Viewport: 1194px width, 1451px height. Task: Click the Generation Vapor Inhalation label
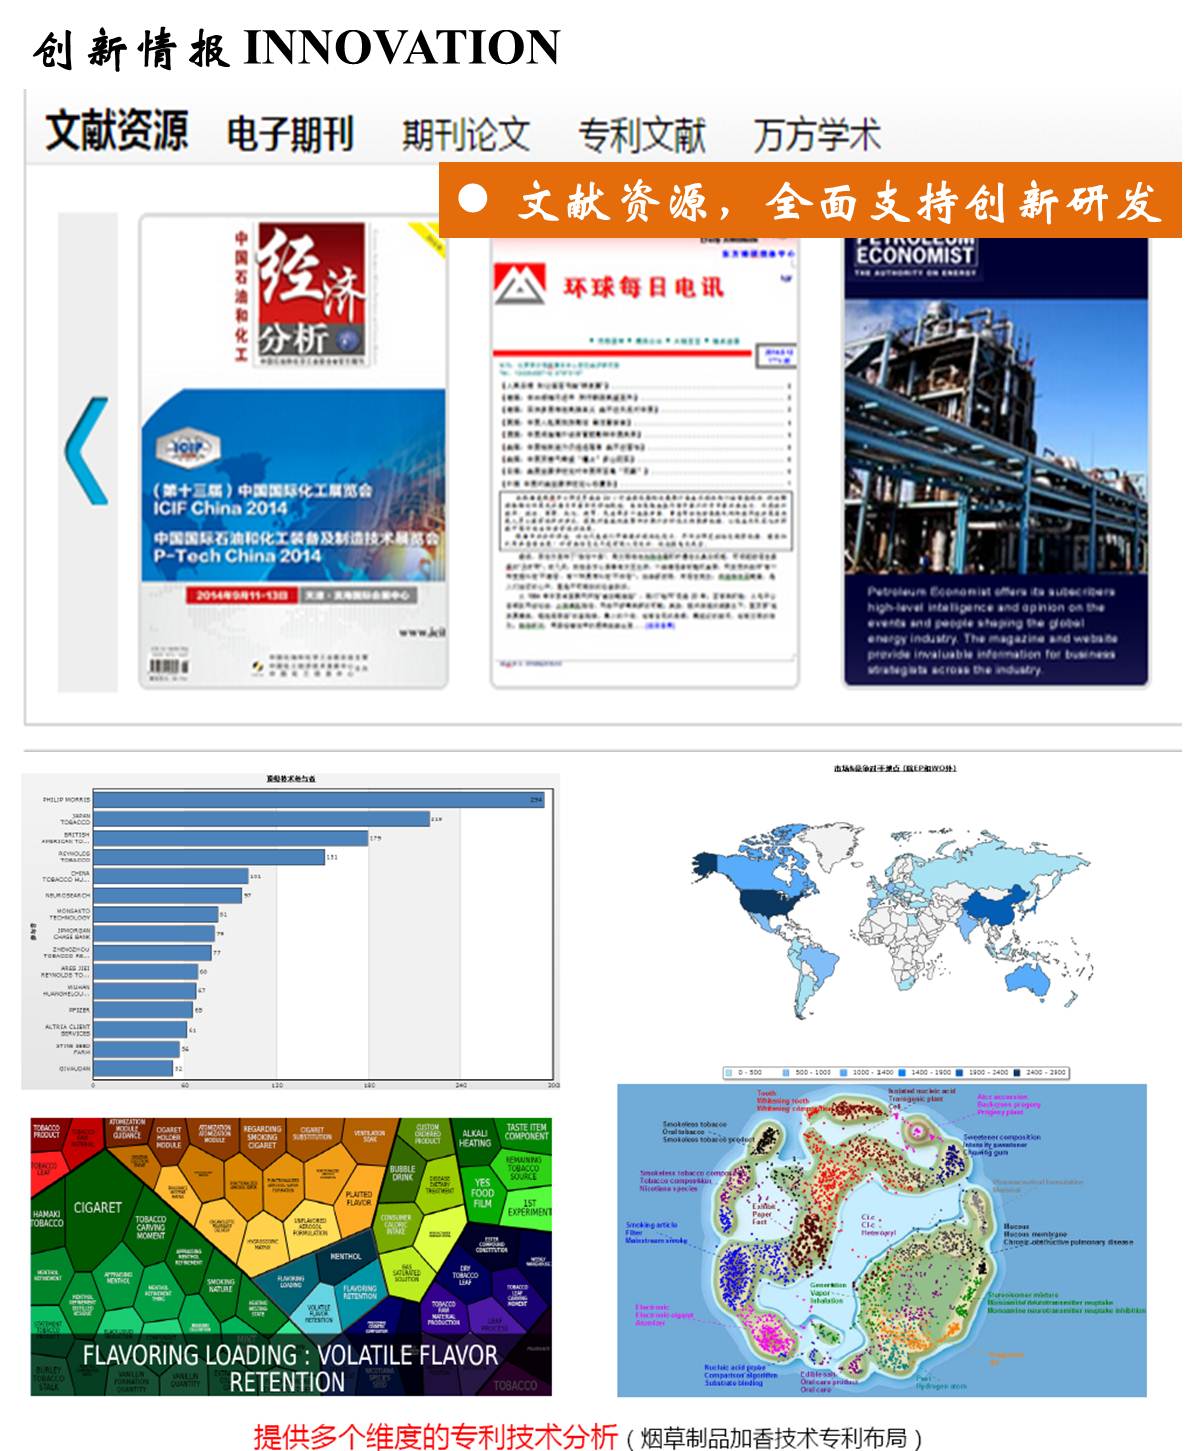tap(827, 1292)
